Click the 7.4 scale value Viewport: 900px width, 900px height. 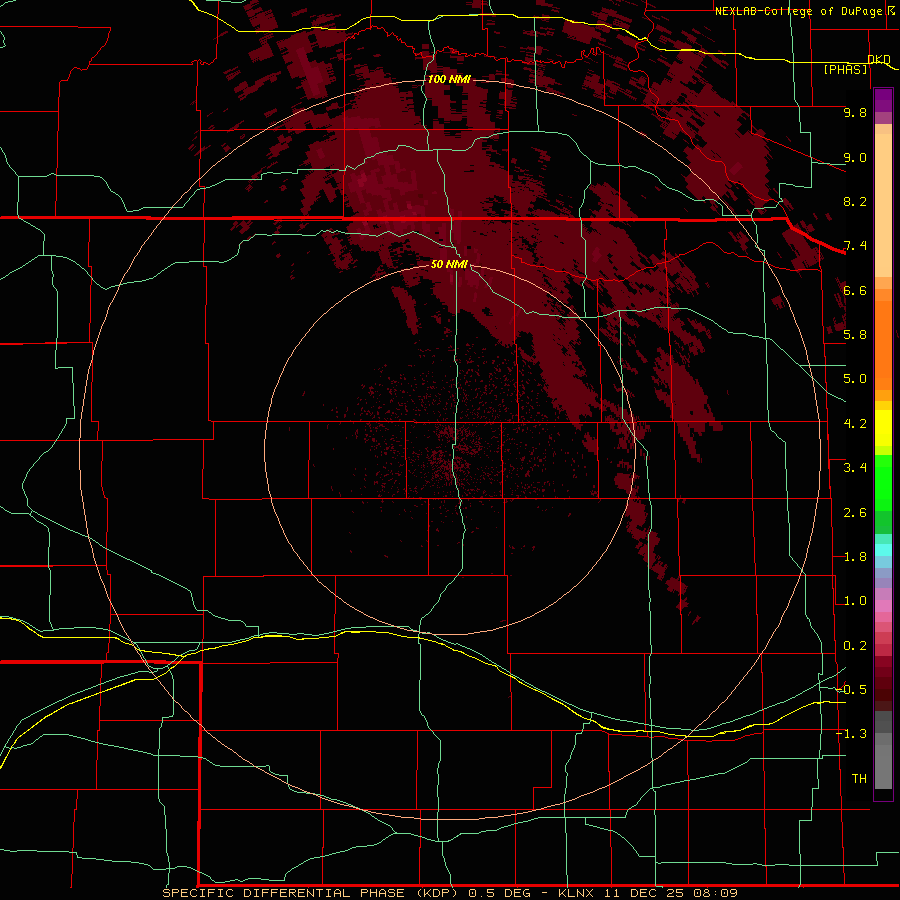tap(855, 246)
